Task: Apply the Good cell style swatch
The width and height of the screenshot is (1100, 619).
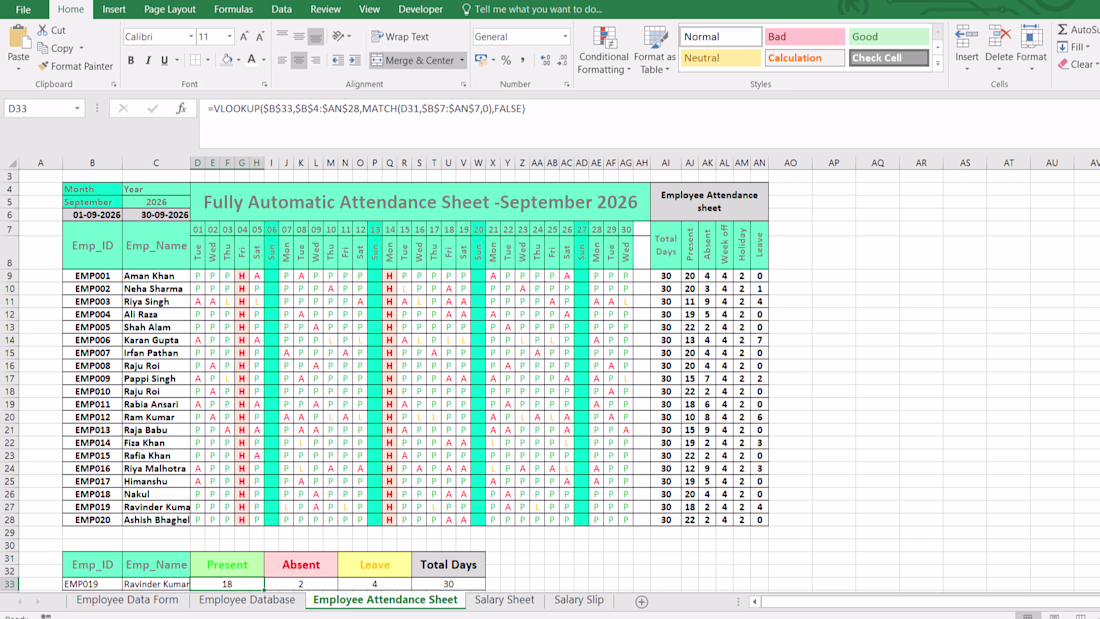Action: [888, 36]
